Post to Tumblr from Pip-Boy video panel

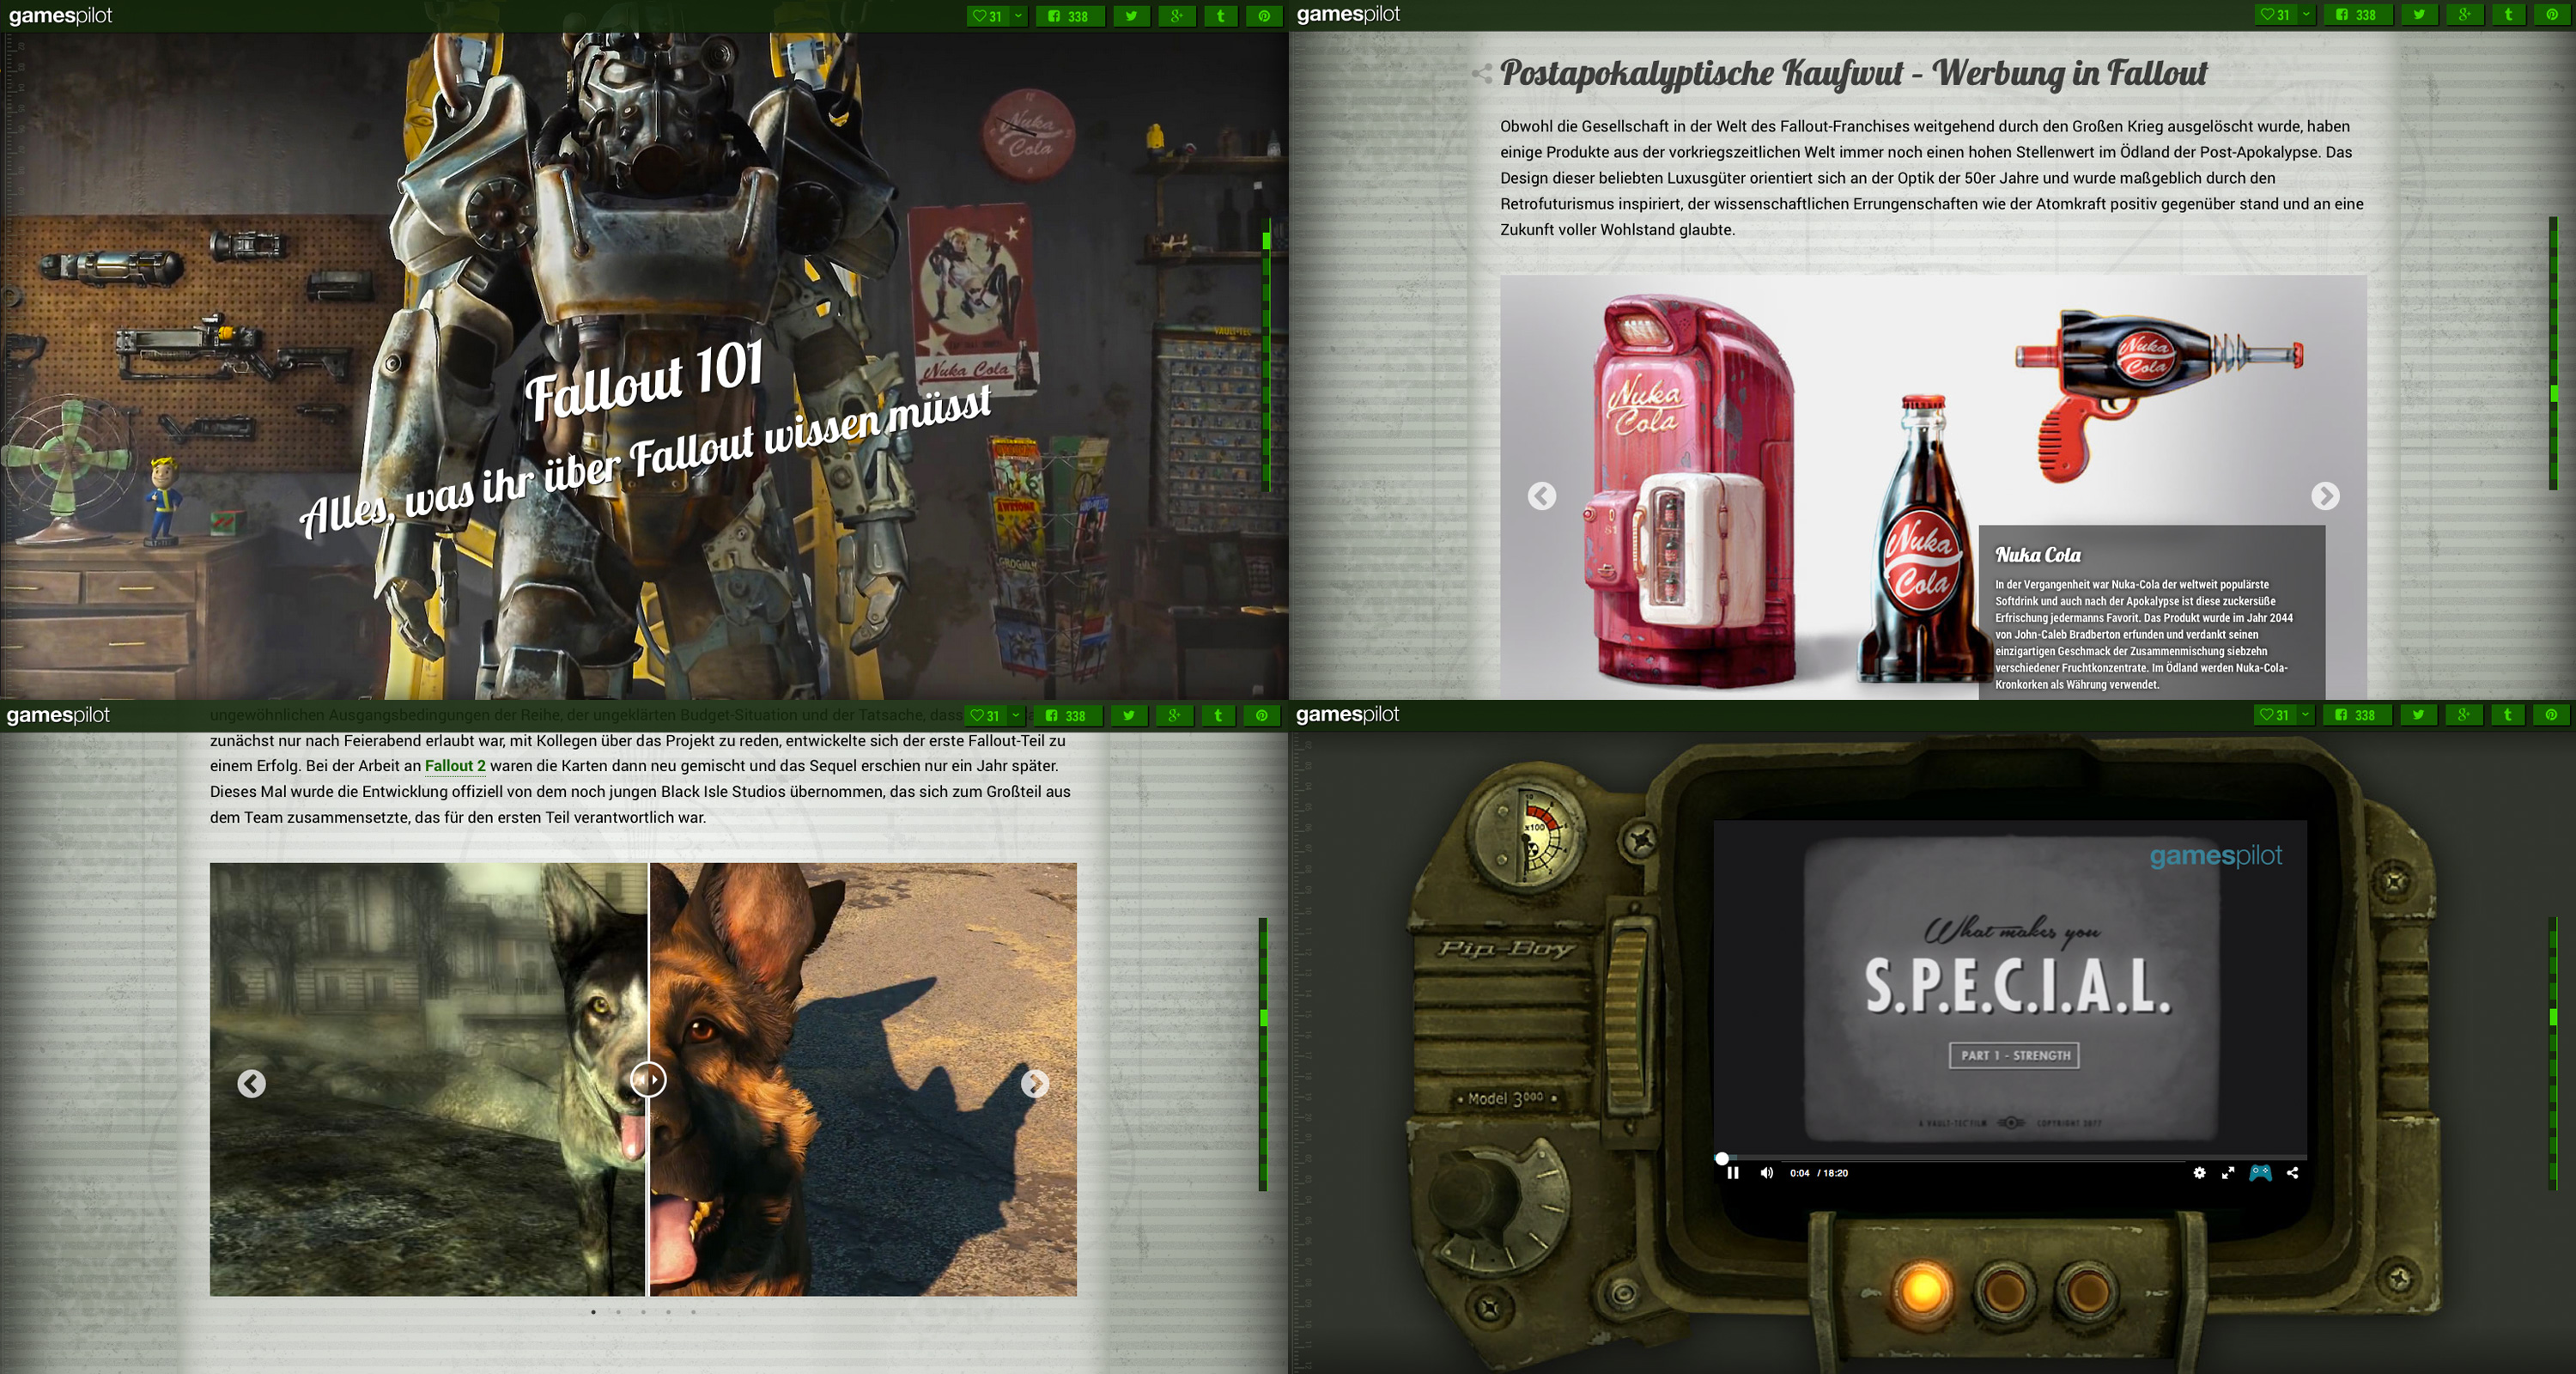click(2507, 714)
